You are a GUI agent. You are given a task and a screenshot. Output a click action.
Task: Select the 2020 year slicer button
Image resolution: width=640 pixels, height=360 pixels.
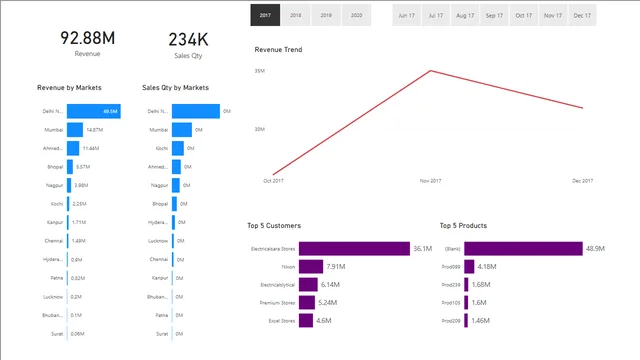(356, 15)
